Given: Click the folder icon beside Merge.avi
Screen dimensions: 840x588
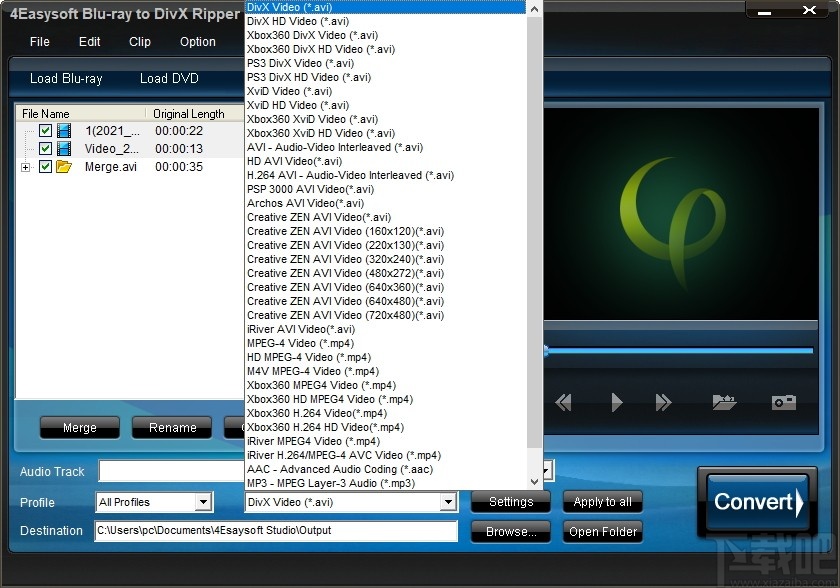Looking at the screenshot, I should tap(62, 167).
